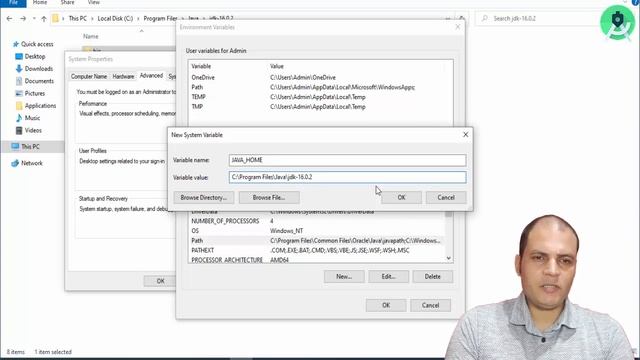Open recent locations dropdown arrow

(x=34, y=18)
